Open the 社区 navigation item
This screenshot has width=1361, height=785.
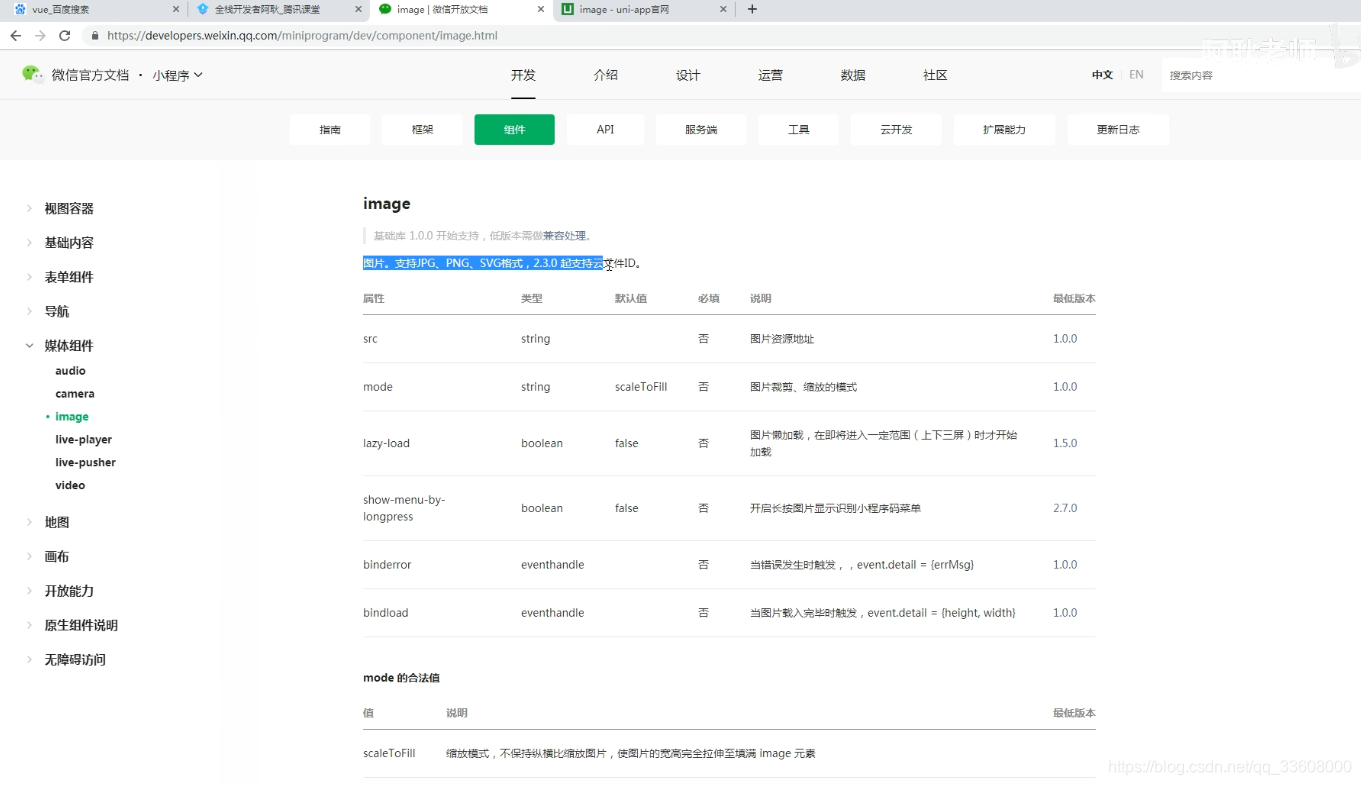point(933,74)
